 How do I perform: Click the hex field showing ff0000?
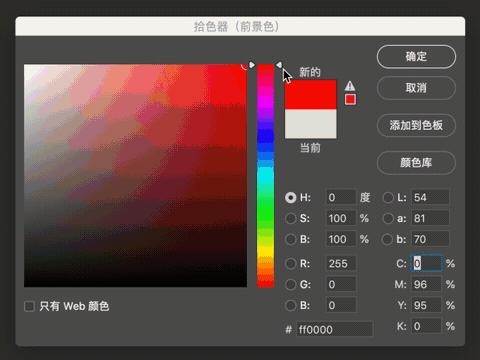335,329
